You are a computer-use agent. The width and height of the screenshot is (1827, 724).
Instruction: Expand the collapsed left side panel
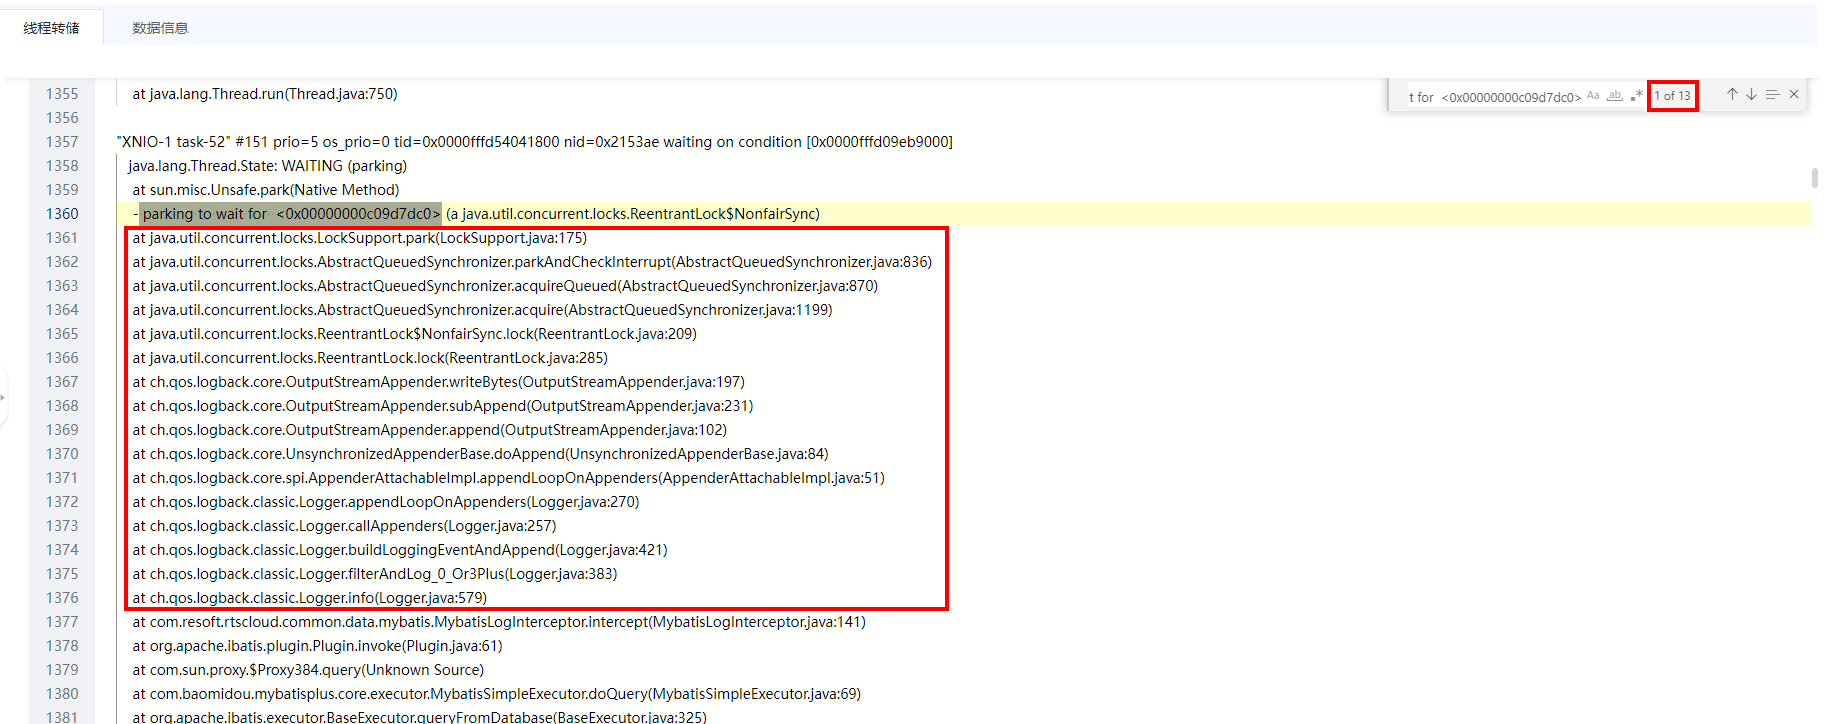[3, 398]
